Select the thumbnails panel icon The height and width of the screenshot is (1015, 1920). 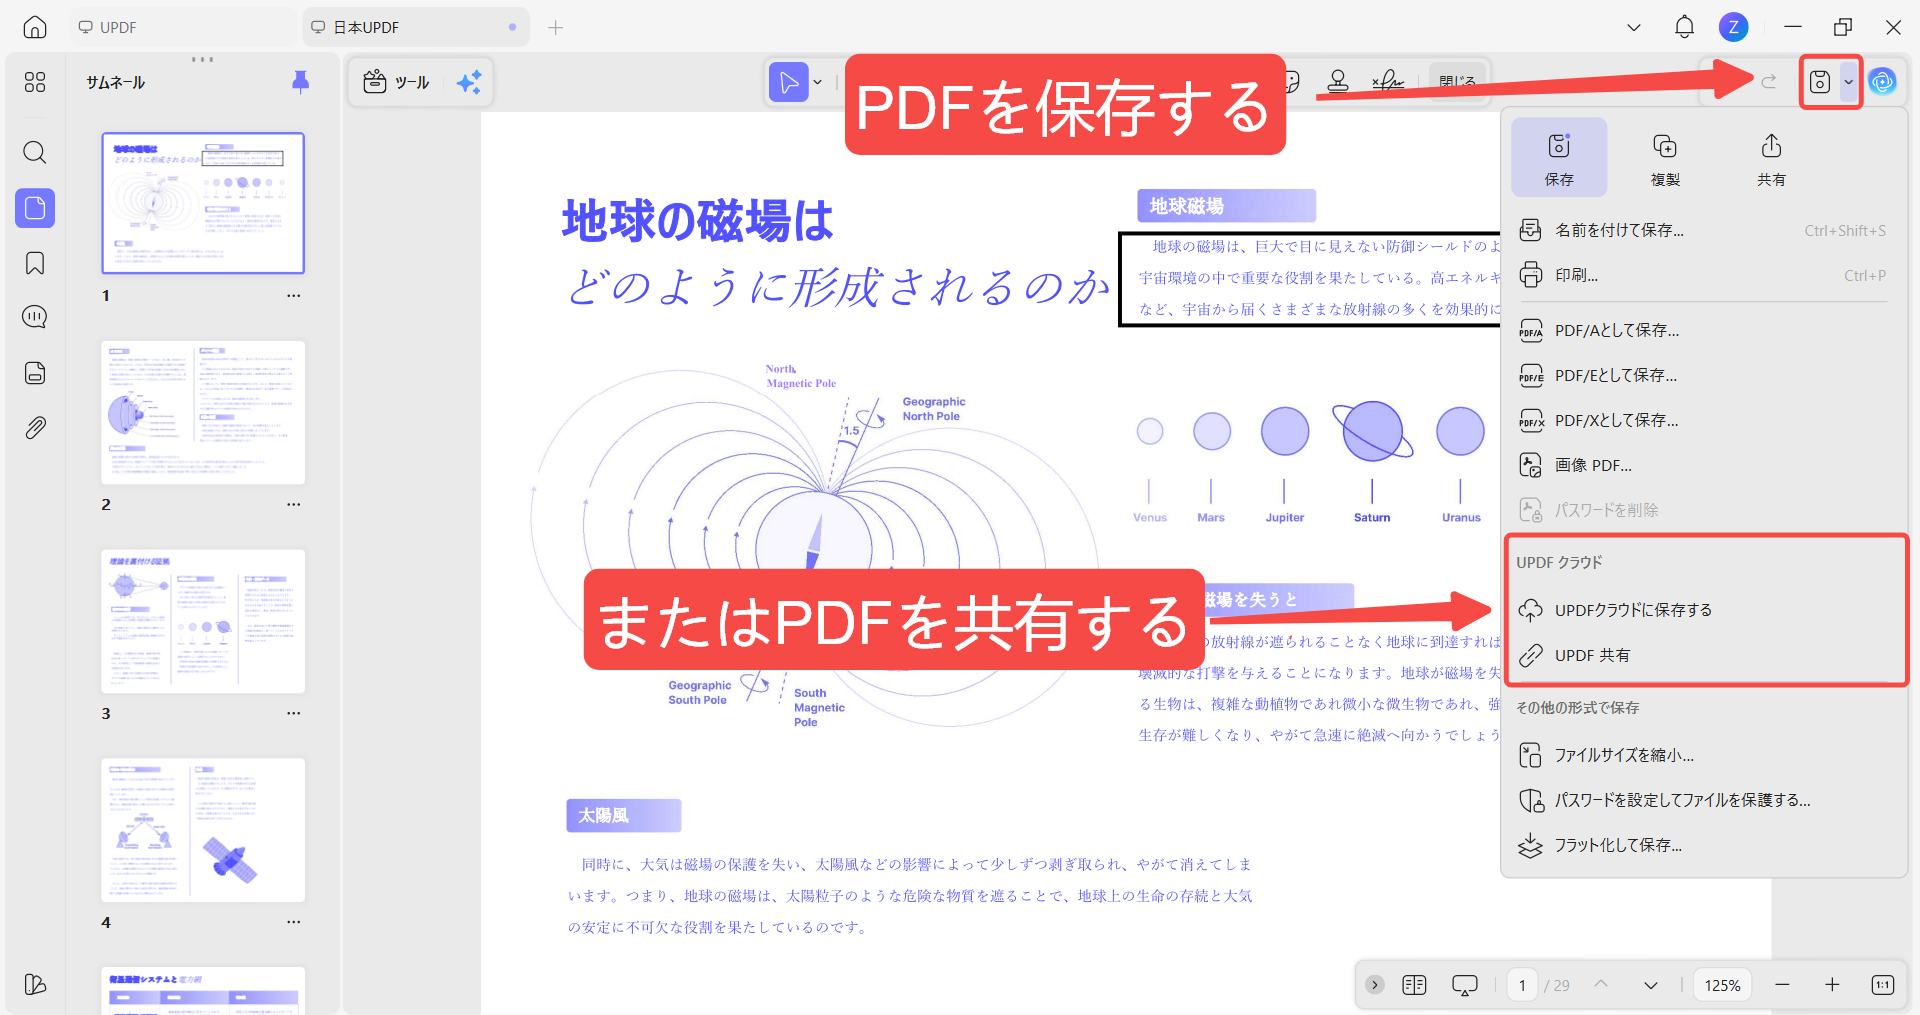pyautogui.click(x=35, y=208)
